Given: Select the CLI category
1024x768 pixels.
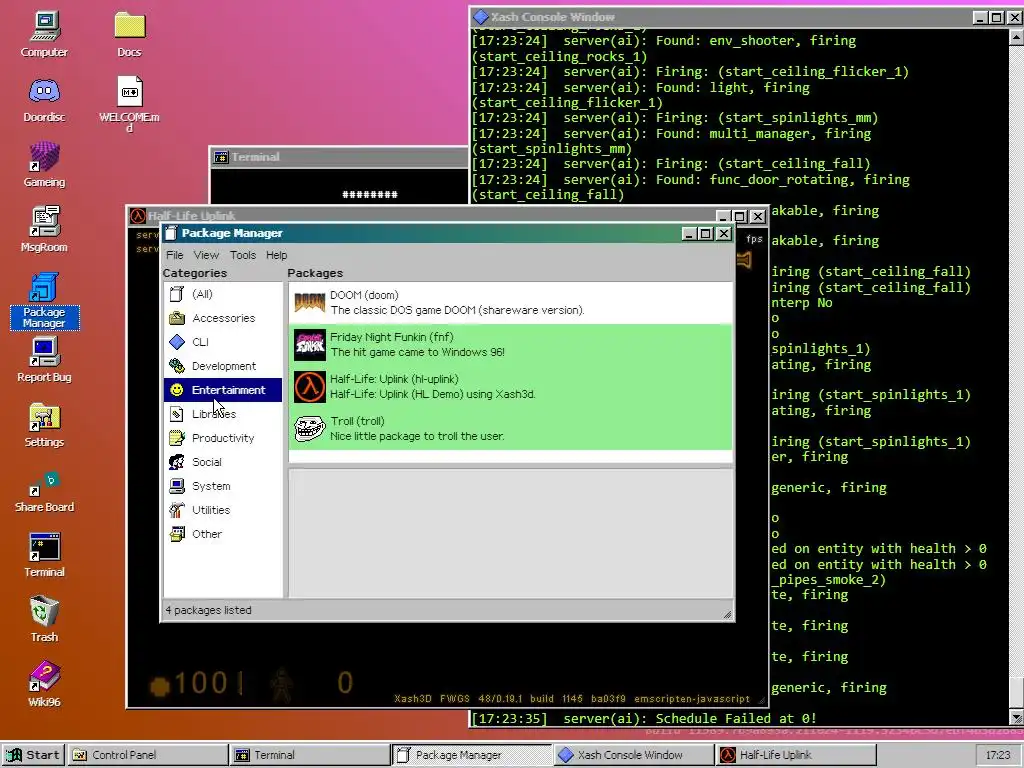Looking at the screenshot, I should (223, 342).
